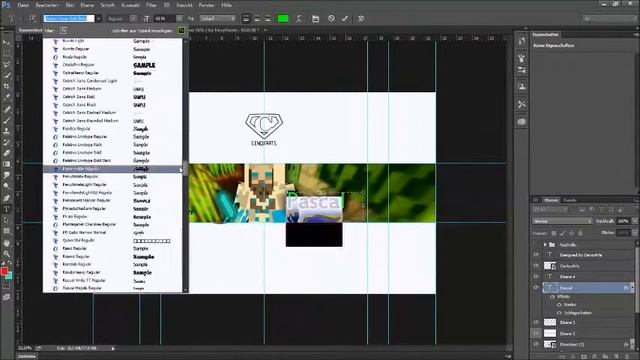The width and height of the screenshot is (640, 360).
Task: Toggle the Character panel icon
Action: pyautogui.click(x=315, y=18)
